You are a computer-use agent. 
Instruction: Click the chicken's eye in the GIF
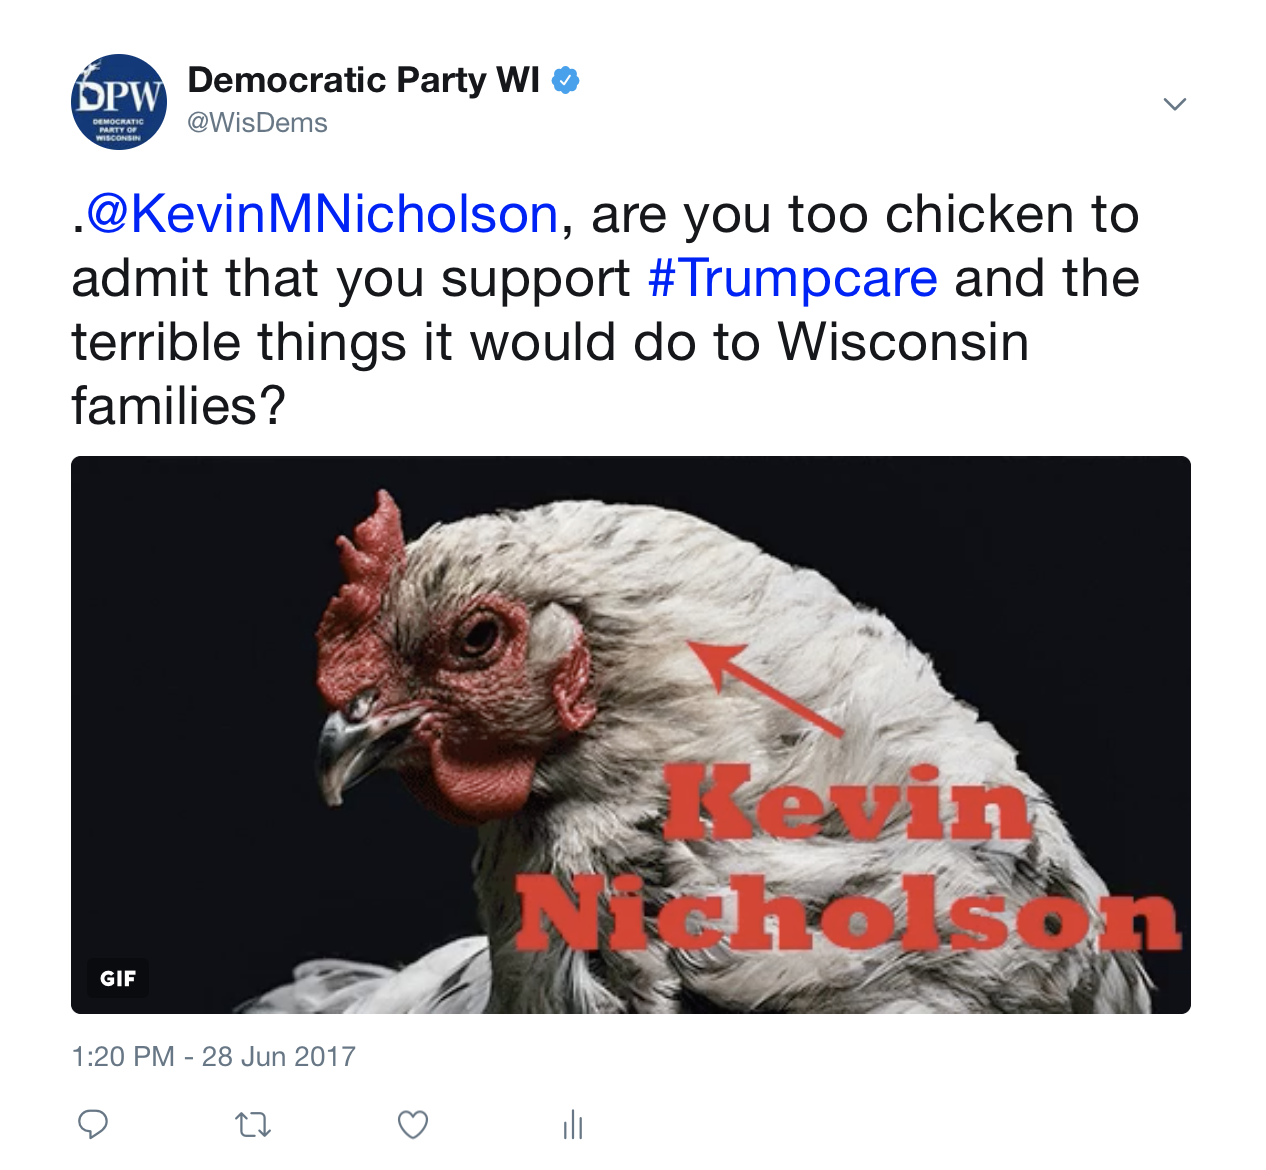tap(481, 633)
